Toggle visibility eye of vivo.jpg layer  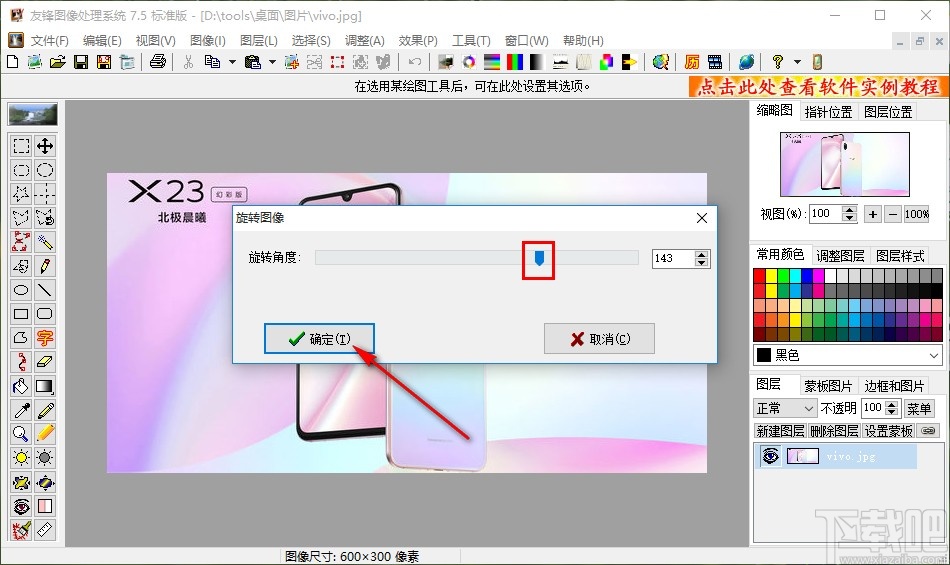coord(771,455)
